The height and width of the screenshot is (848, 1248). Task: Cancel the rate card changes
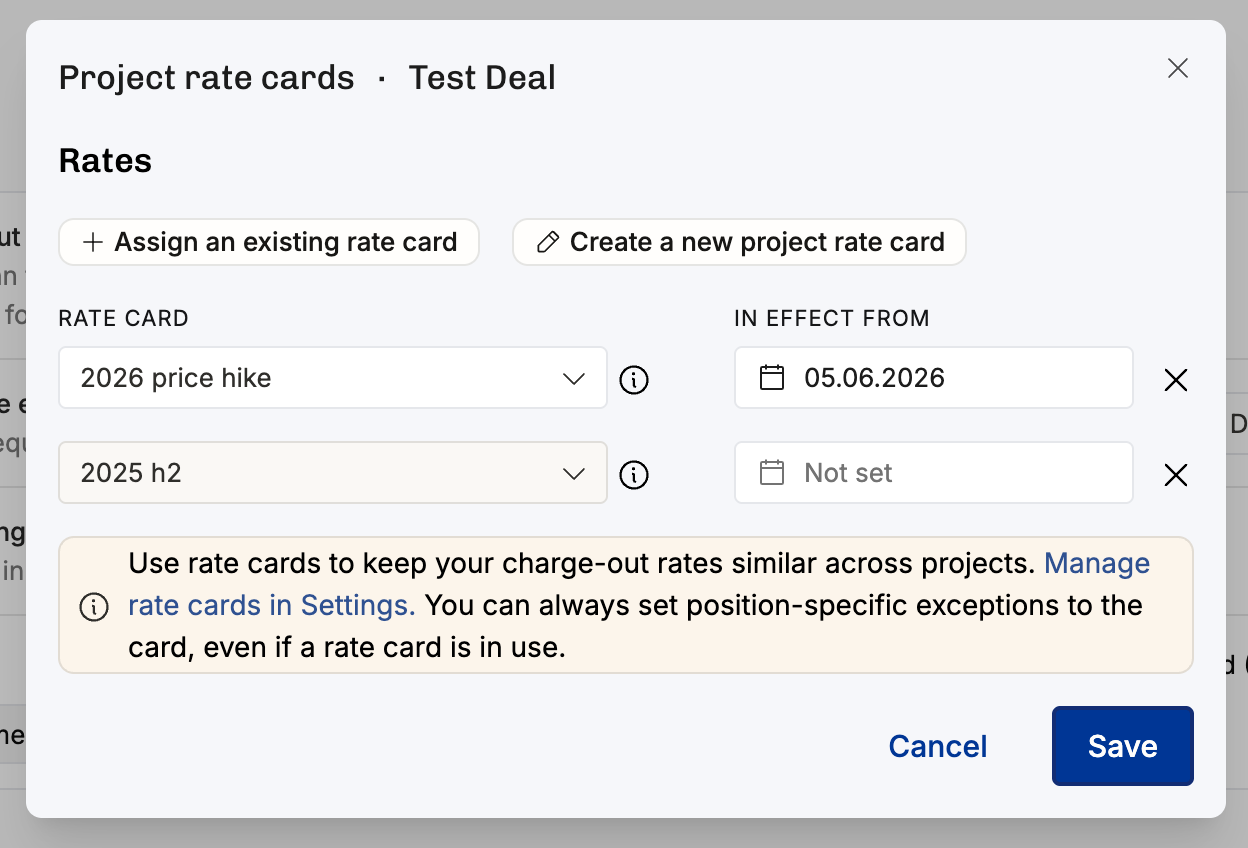click(938, 746)
